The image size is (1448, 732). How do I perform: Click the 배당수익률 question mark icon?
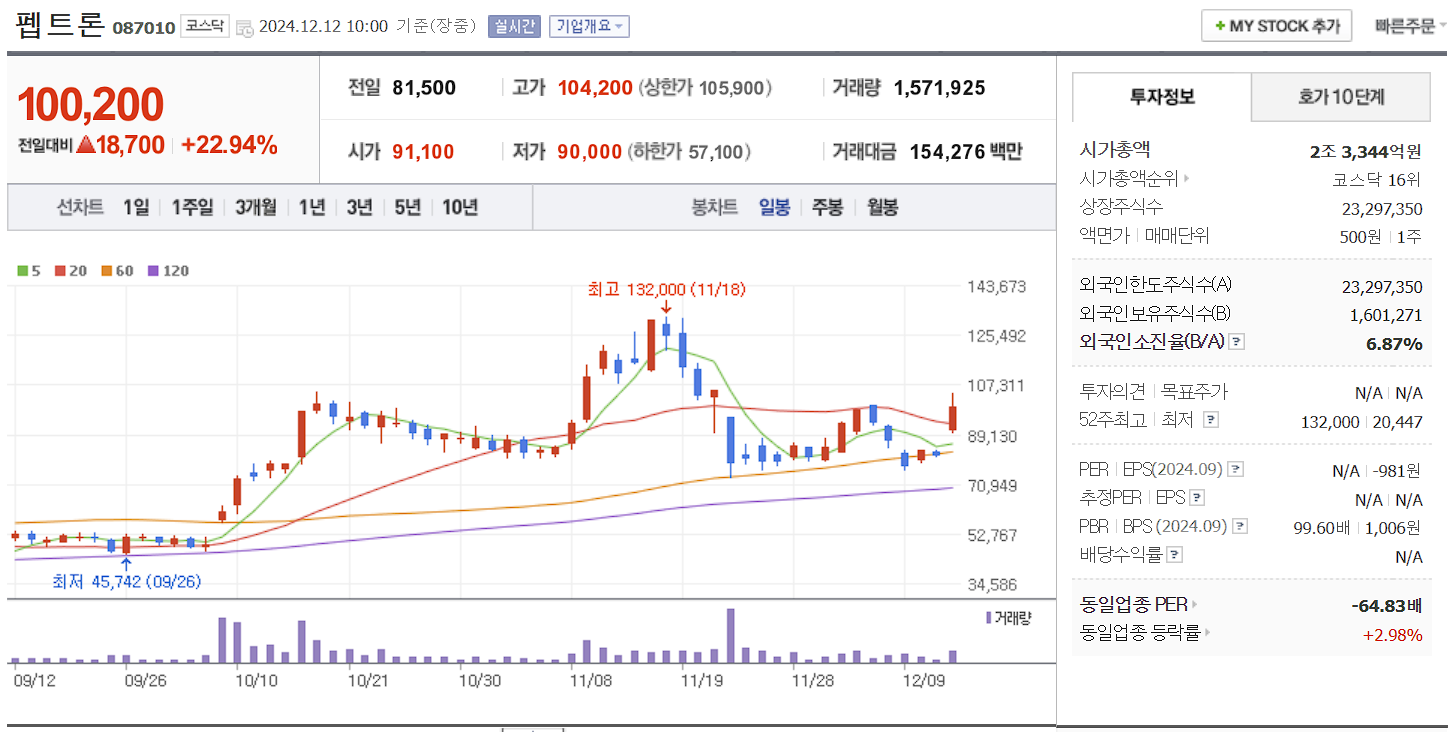click(1176, 556)
